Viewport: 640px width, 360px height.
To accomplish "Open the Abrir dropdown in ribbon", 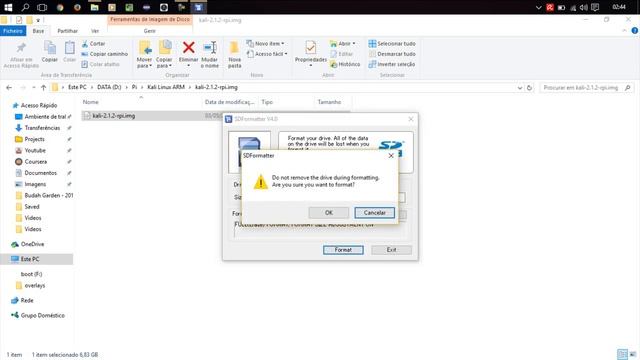I will (x=342, y=44).
